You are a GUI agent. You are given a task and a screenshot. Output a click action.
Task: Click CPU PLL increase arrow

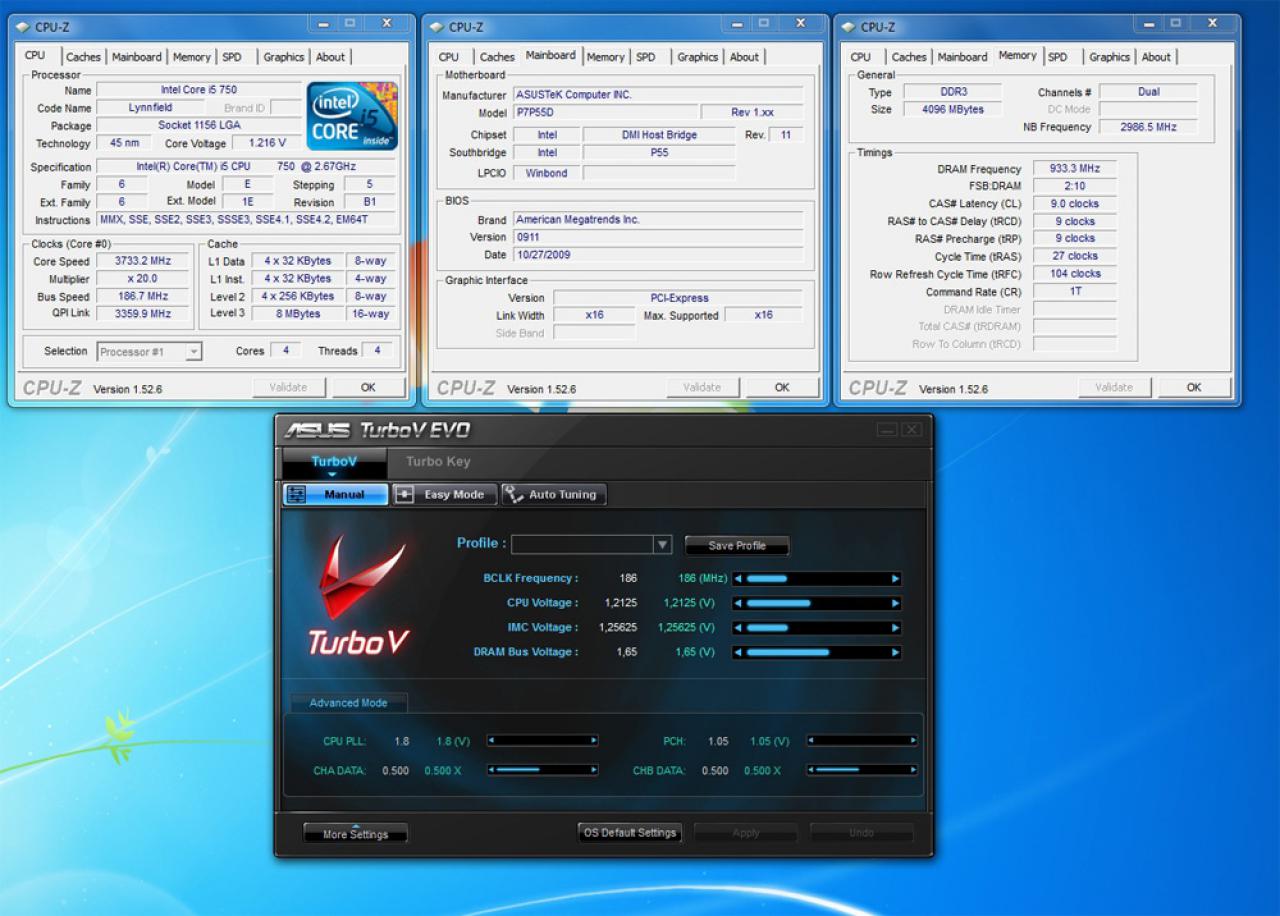click(x=594, y=741)
